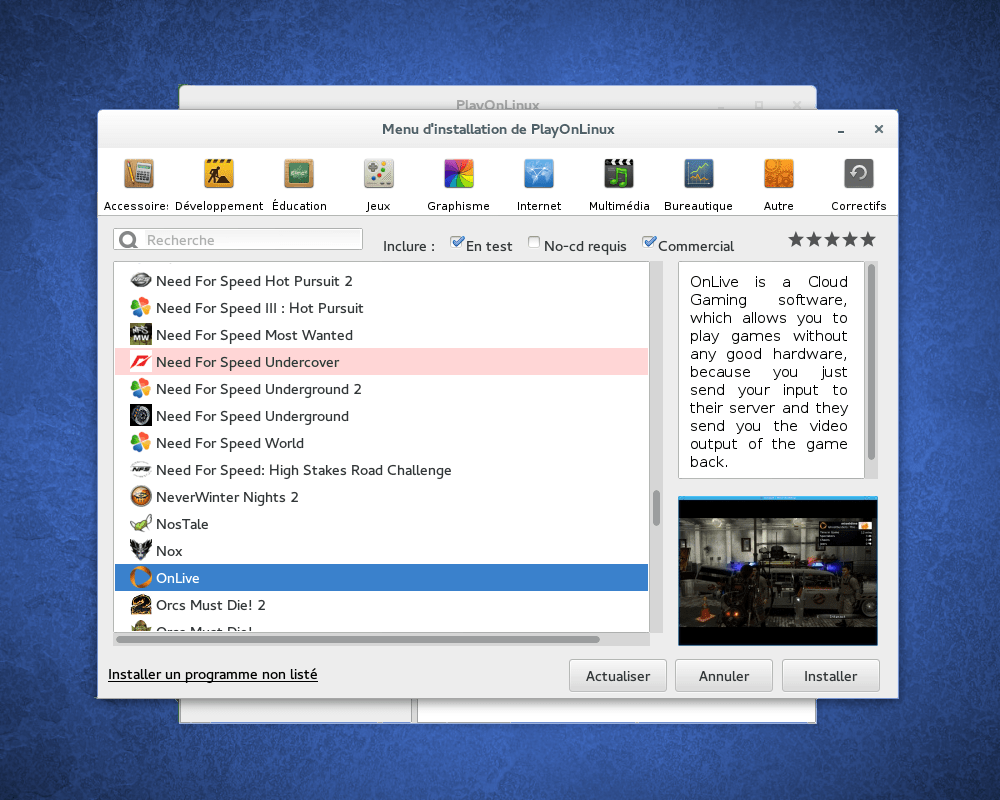Uncheck the En test checkbox
This screenshot has width=1000, height=800.
pos(457,243)
